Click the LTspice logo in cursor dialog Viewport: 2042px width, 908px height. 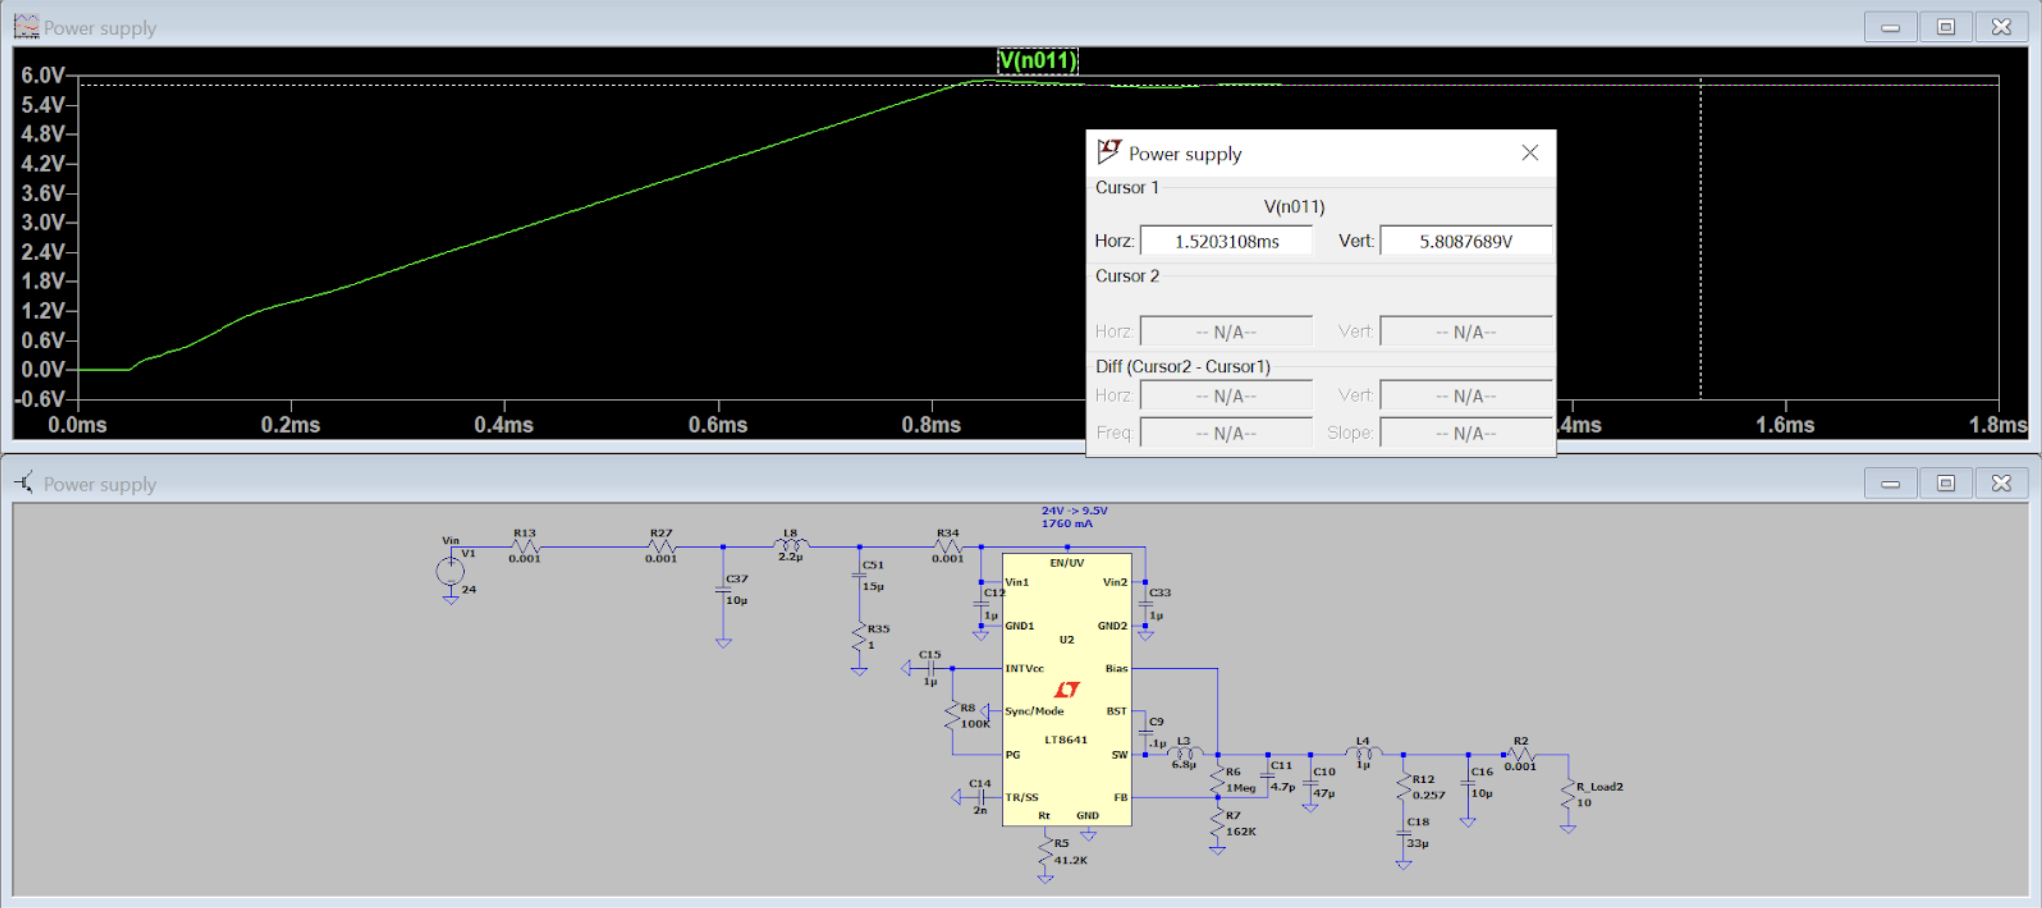(x=1108, y=152)
